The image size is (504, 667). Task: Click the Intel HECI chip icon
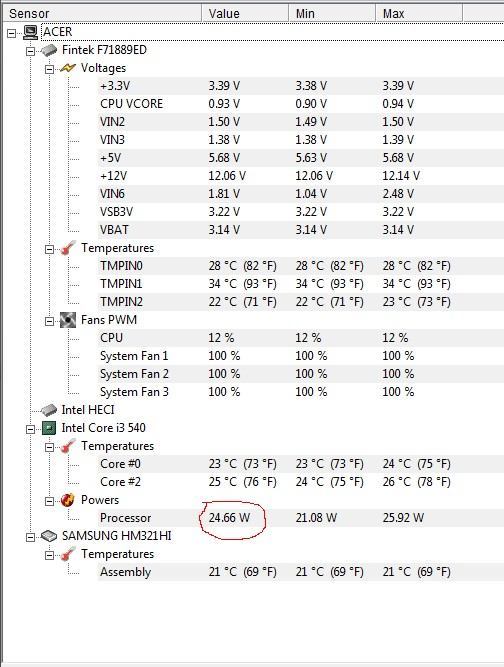coord(49,410)
